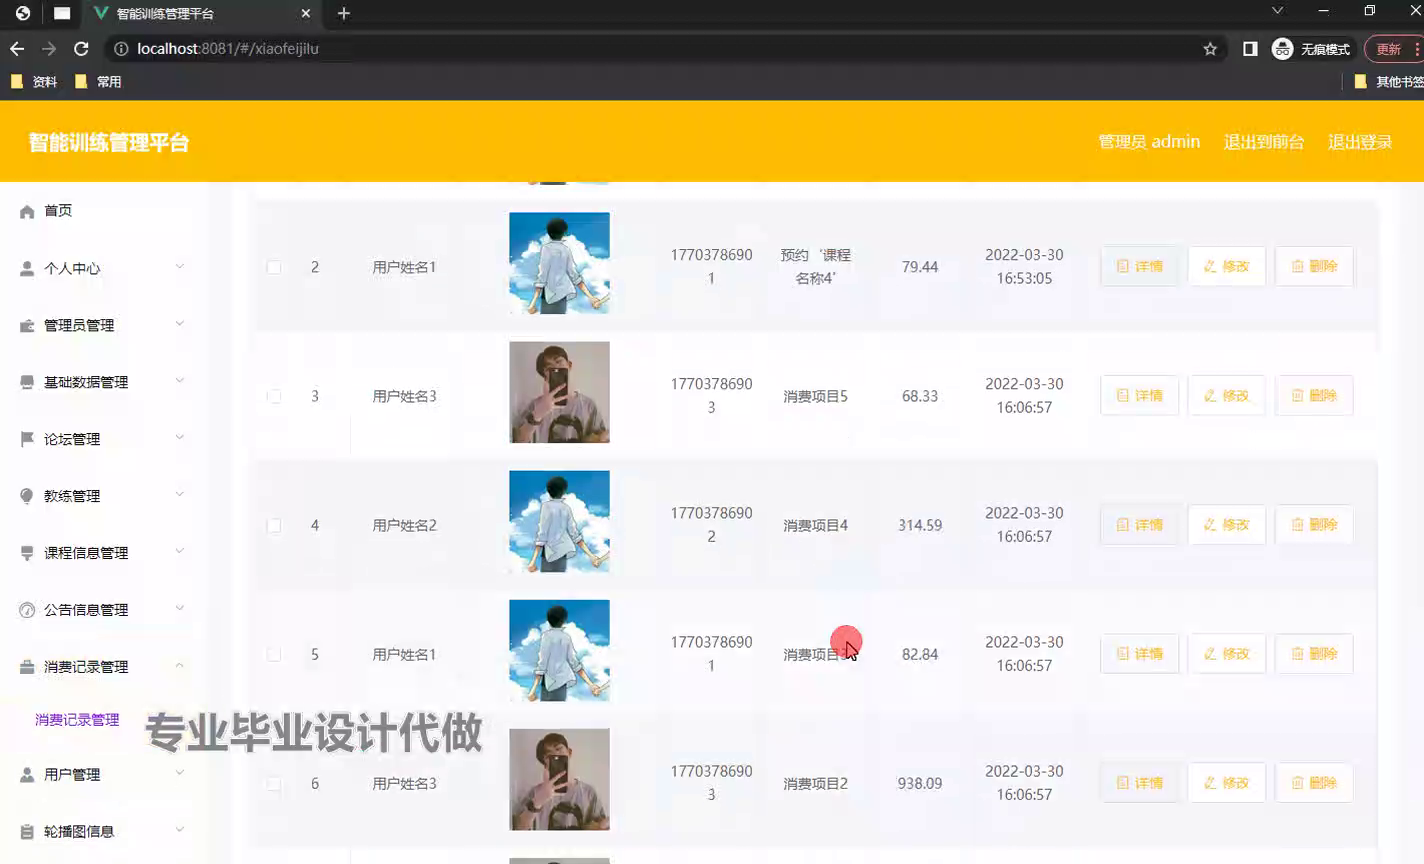Click the flag icon beside 论坛管理

coord(27,439)
